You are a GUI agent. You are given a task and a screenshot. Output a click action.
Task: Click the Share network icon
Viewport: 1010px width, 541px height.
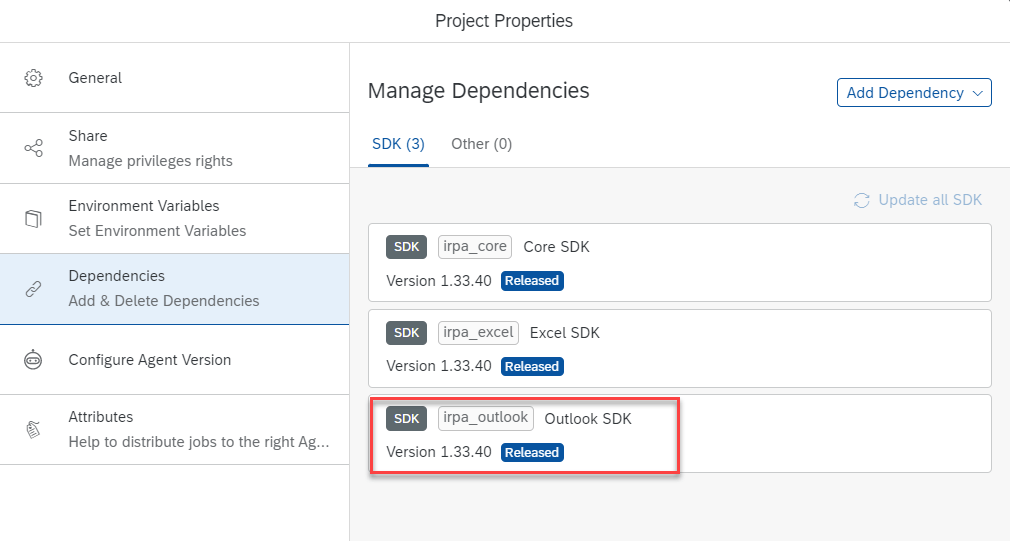pyautogui.click(x=33, y=148)
